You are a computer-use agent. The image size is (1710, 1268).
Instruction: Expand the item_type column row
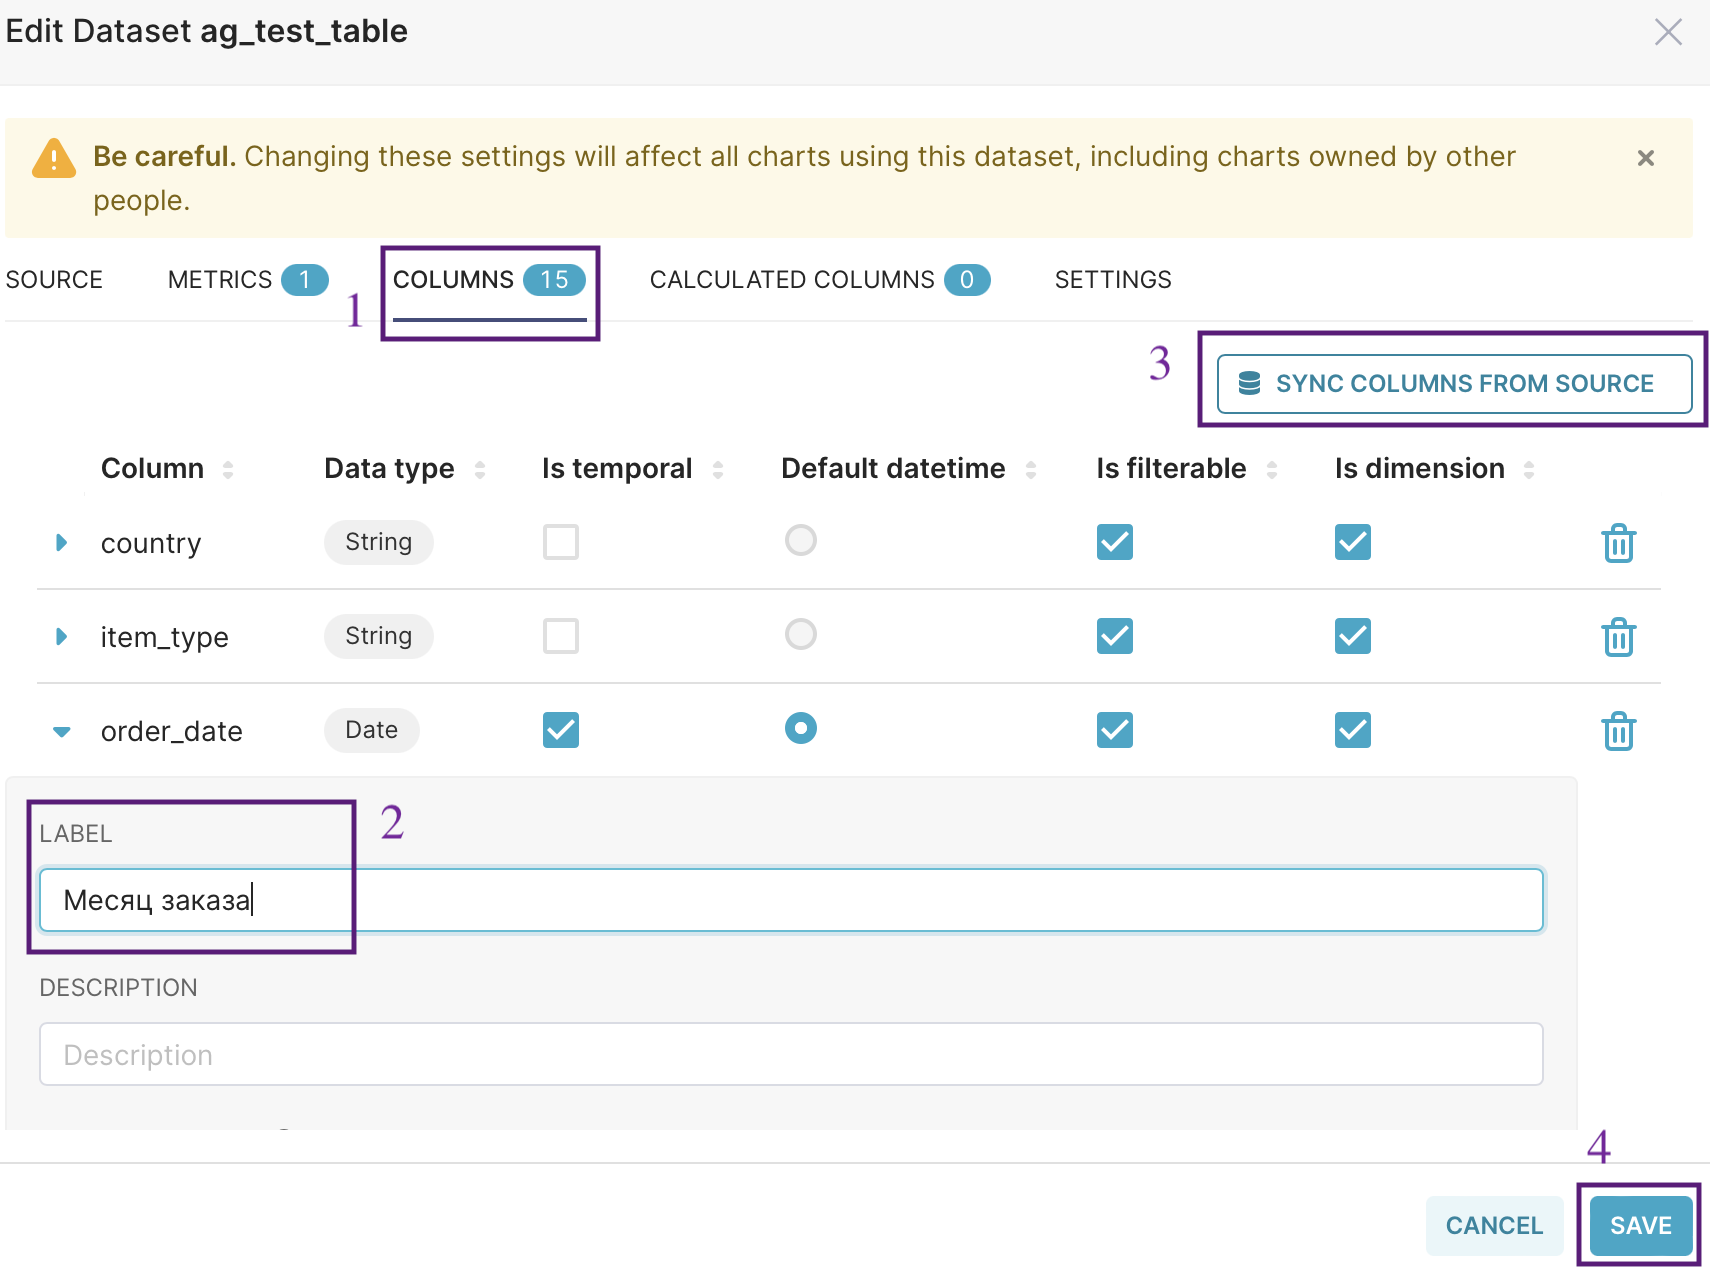click(62, 637)
